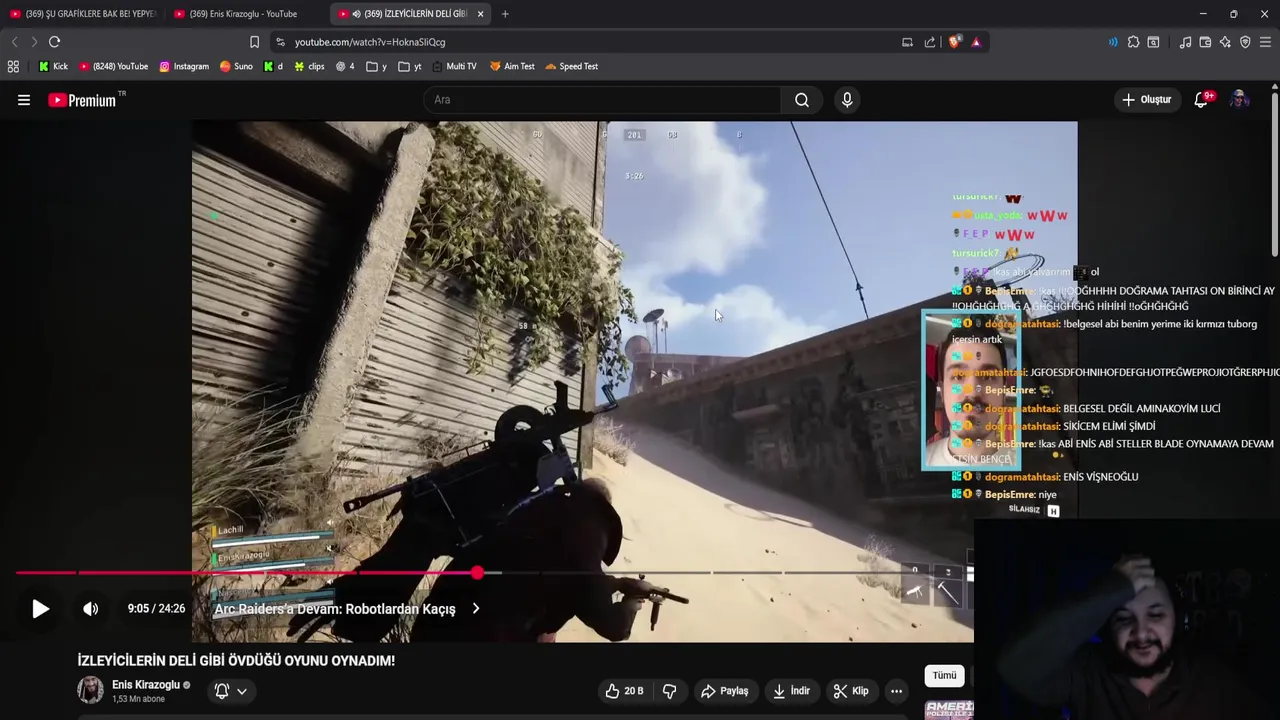The image size is (1280, 720).
Task: Expand the 'yt' bookmark folder
Action: [410, 66]
